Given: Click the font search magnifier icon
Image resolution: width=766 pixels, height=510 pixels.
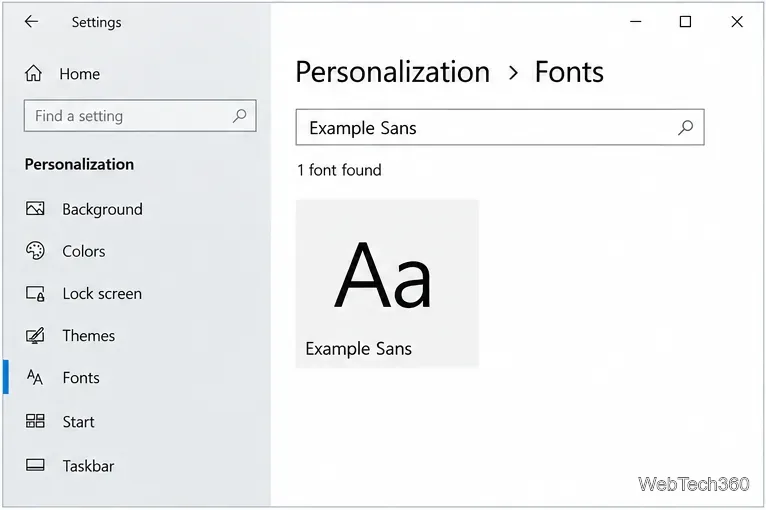Looking at the screenshot, I should coord(686,128).
